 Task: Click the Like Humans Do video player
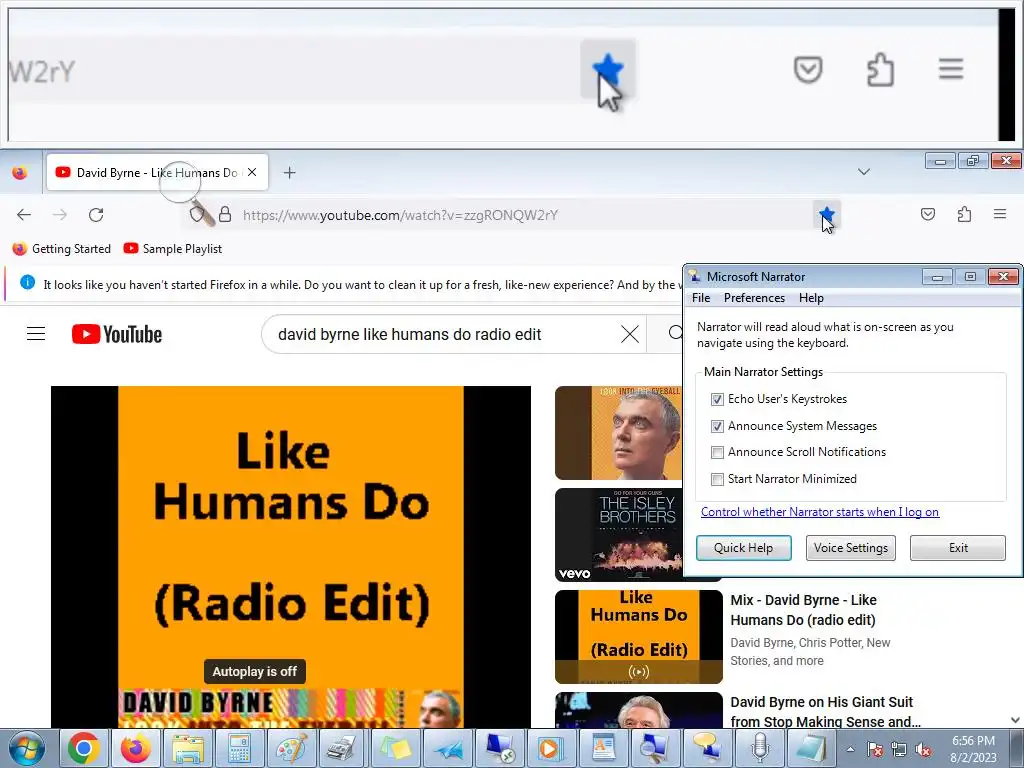(x=291, y=556)
